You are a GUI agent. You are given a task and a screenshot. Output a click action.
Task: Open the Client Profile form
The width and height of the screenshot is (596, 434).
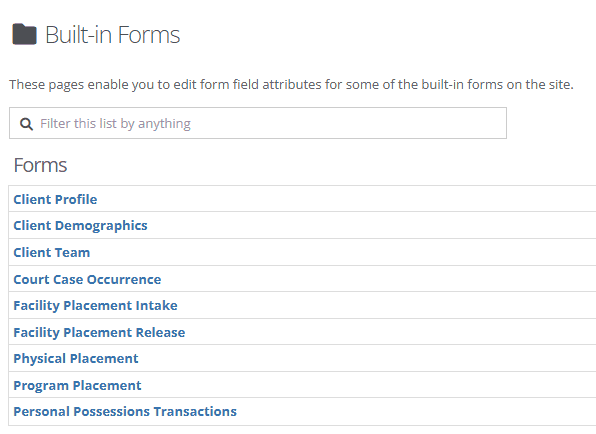[55, 199]
